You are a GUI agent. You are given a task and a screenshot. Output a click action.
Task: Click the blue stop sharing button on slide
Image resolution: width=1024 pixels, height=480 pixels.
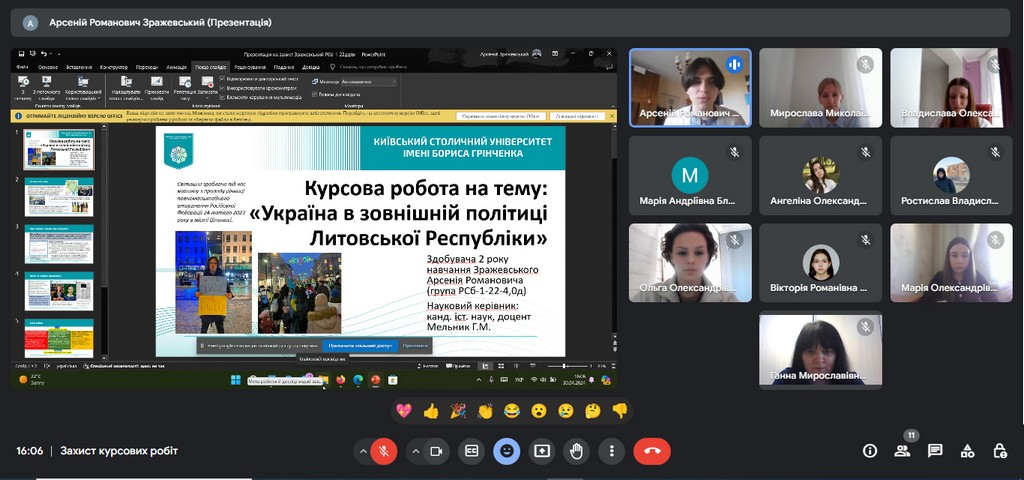coord(360,345)
